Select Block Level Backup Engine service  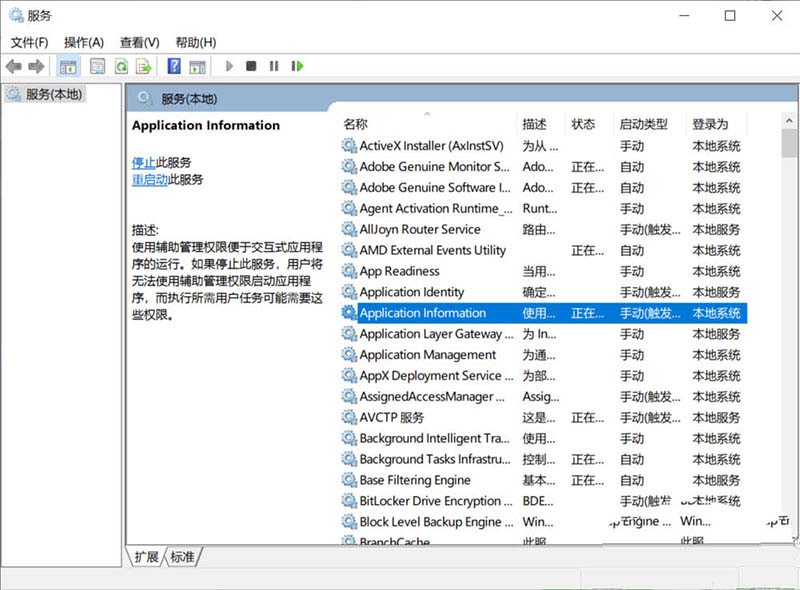pyautogui.click(x=544, y=523)
